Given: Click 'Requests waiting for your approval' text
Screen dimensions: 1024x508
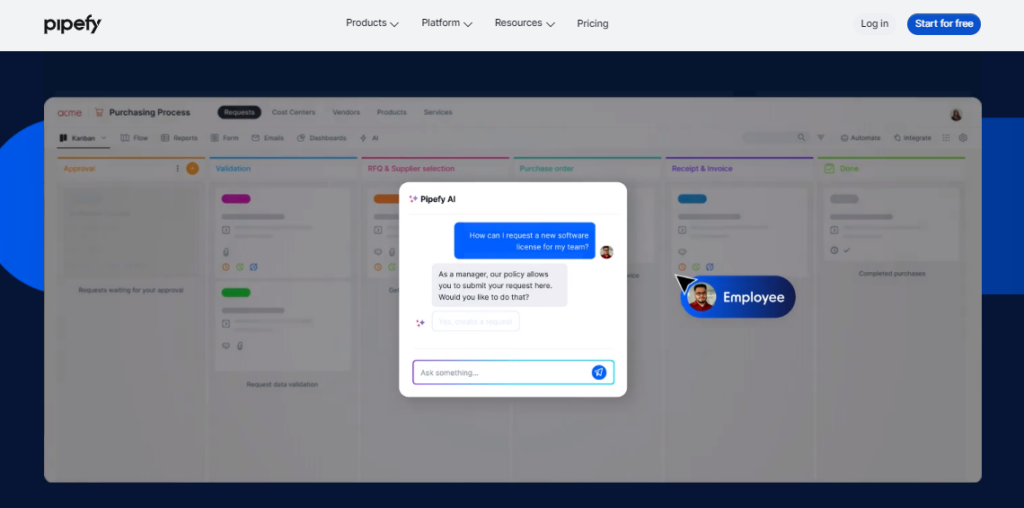Looking at the screenshot, I should click(x=131, y=290).
